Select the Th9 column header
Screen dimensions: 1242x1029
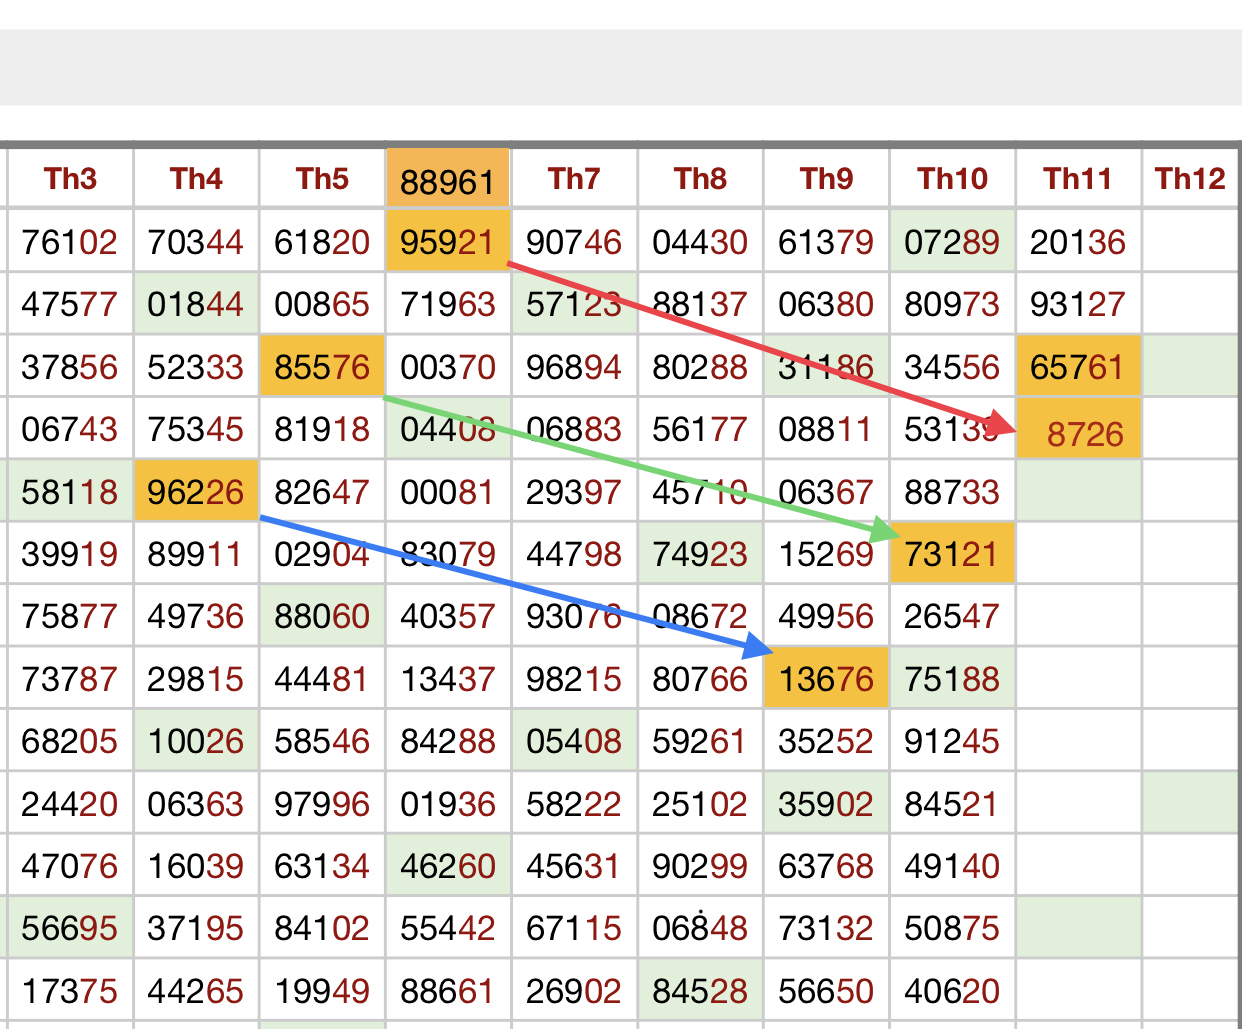point(826,179)
